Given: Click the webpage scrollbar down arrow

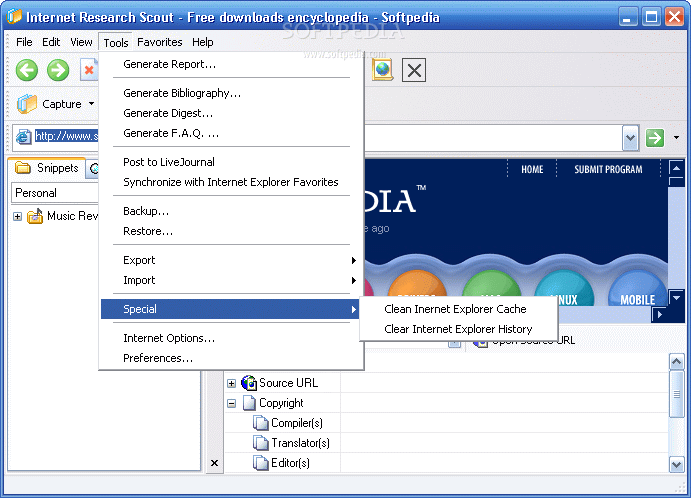Looking at the screenshot, I should tap(676, 297).
